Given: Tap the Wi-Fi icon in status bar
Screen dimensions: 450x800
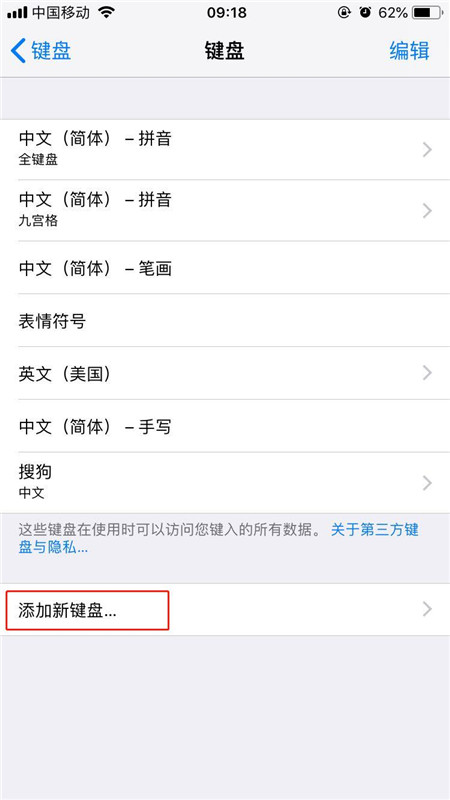Looking at the screenshot, I should pyautogui.click(x=106, y=12).
